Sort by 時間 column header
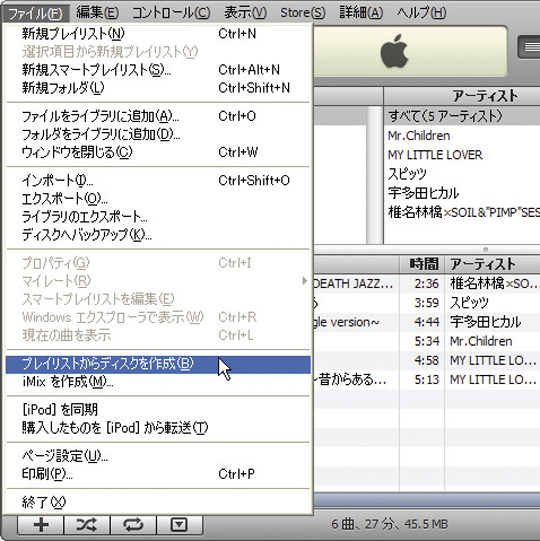The image size is (540, 541). pyautogui.click(x=422, y=264)
